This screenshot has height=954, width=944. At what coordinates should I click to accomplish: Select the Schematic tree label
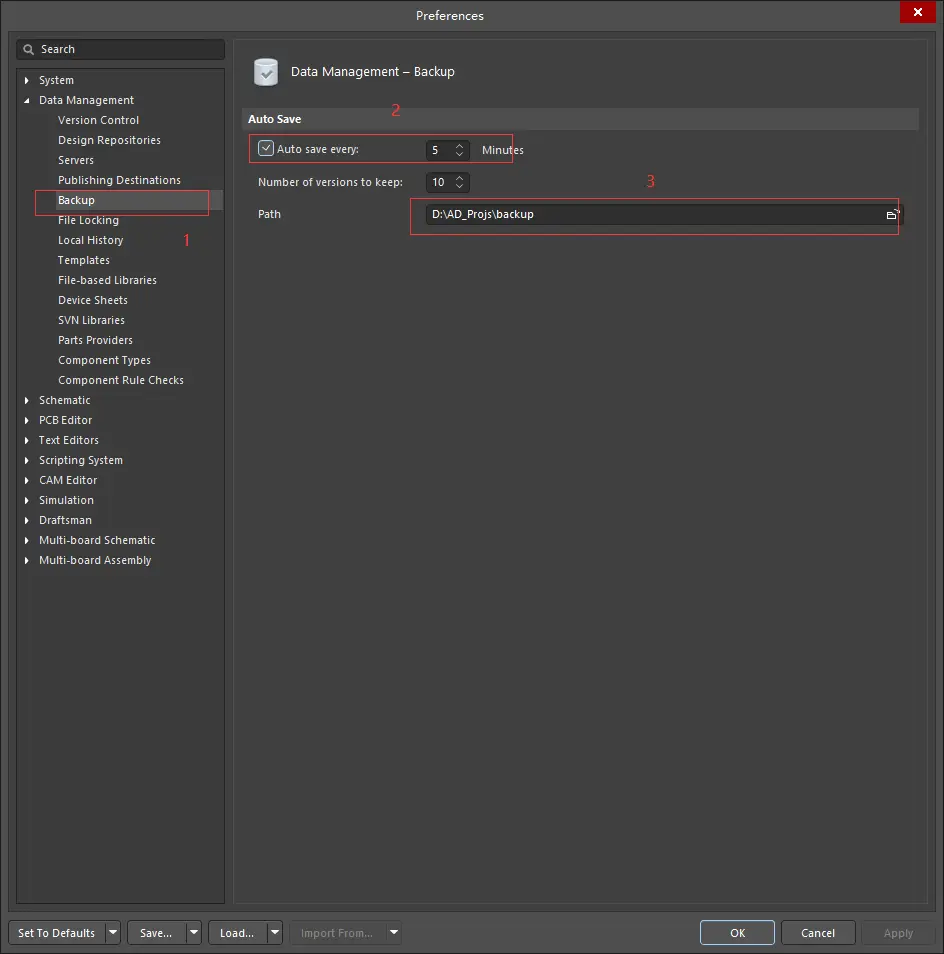(64, 400)
